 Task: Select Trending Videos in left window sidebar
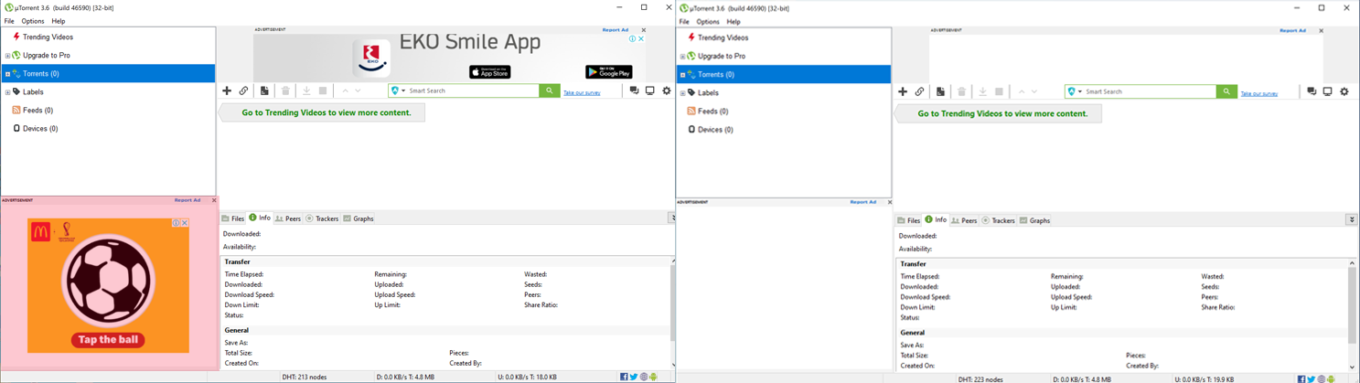pyautogui.click(x=48, y=37)
